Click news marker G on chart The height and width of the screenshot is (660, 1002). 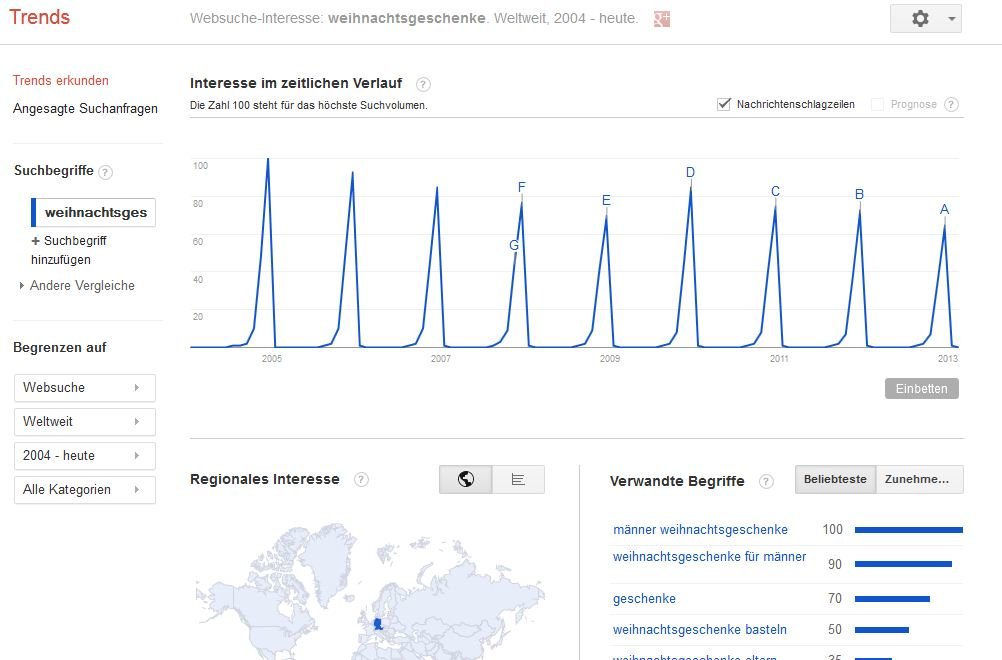pos(514,245)
